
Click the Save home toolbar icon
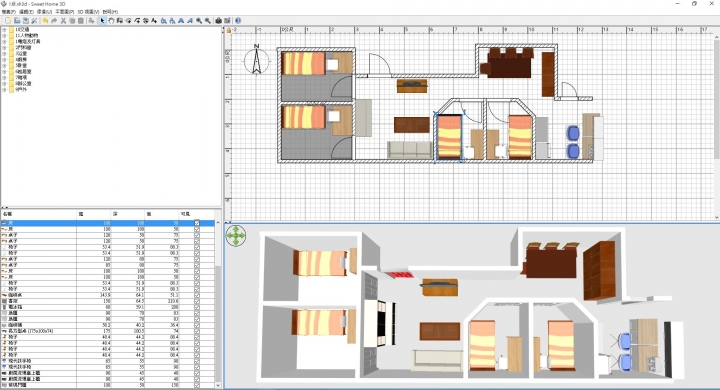click(26, 21)
